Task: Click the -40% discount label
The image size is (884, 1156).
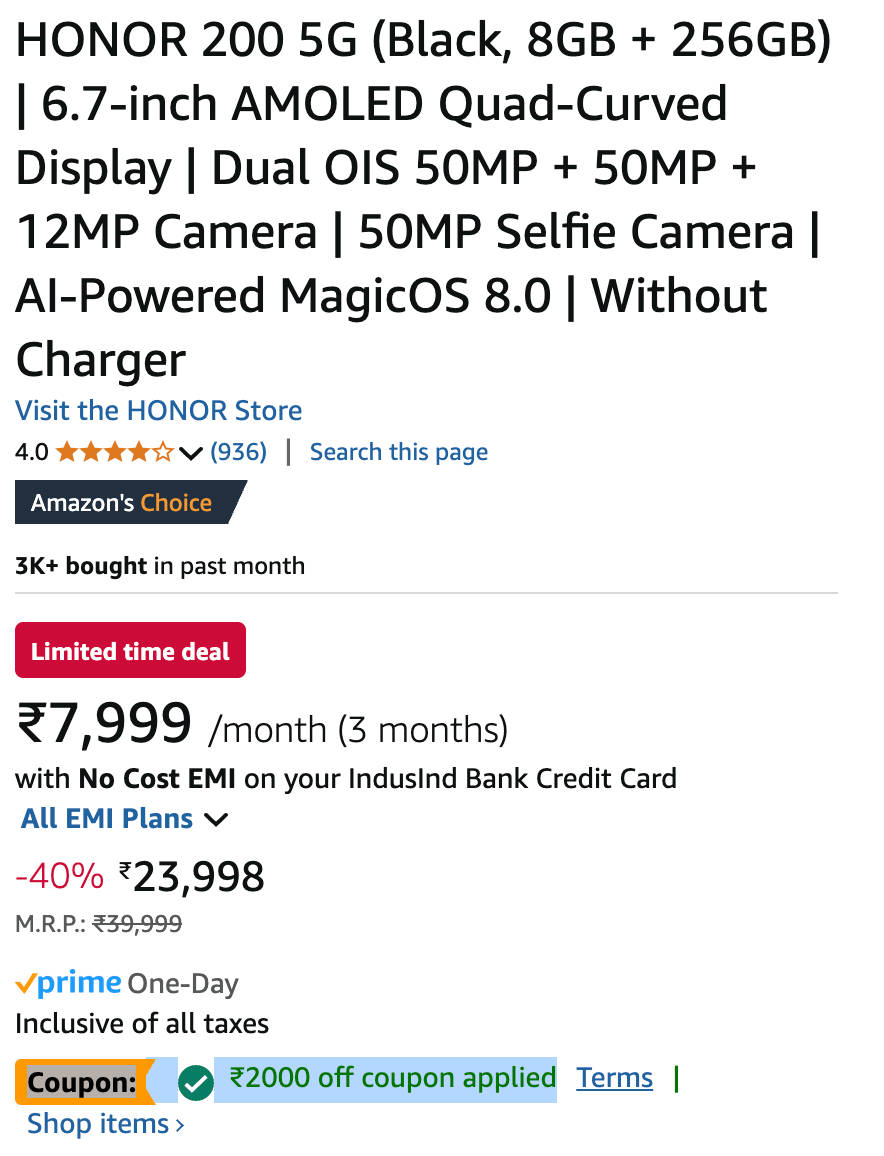Action: click(x=59, y=877)
